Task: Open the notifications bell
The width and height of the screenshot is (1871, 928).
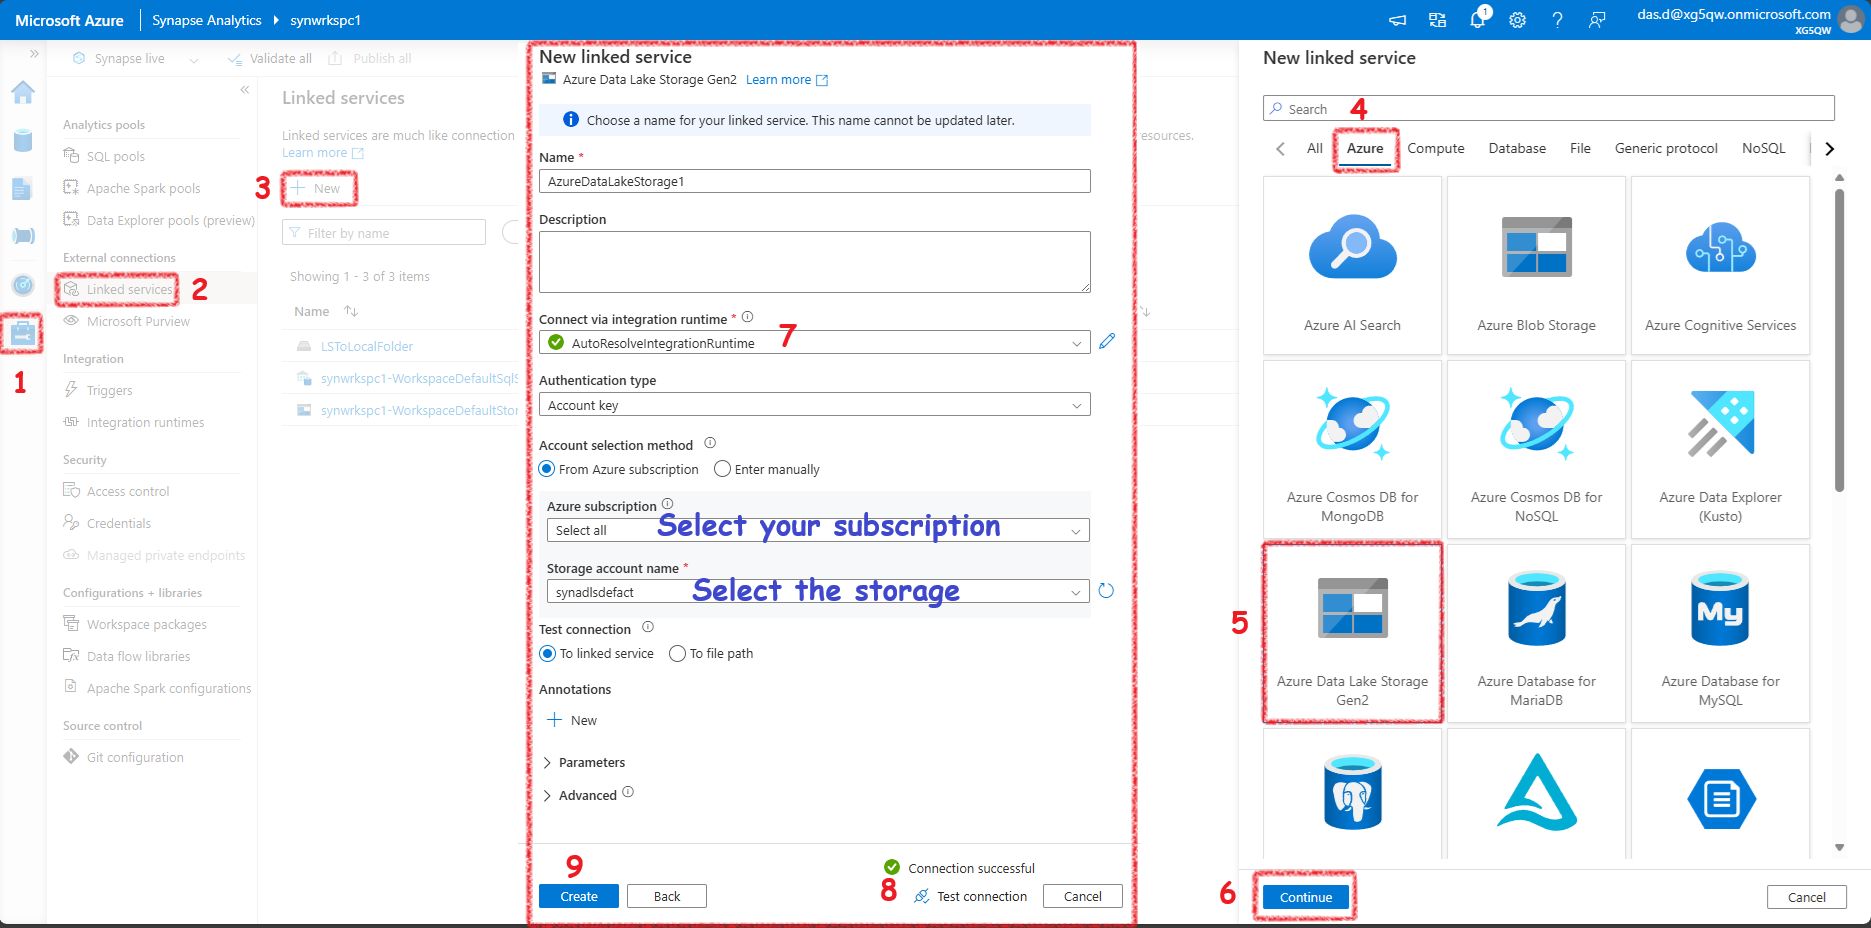Action: tap(1478, 20)
